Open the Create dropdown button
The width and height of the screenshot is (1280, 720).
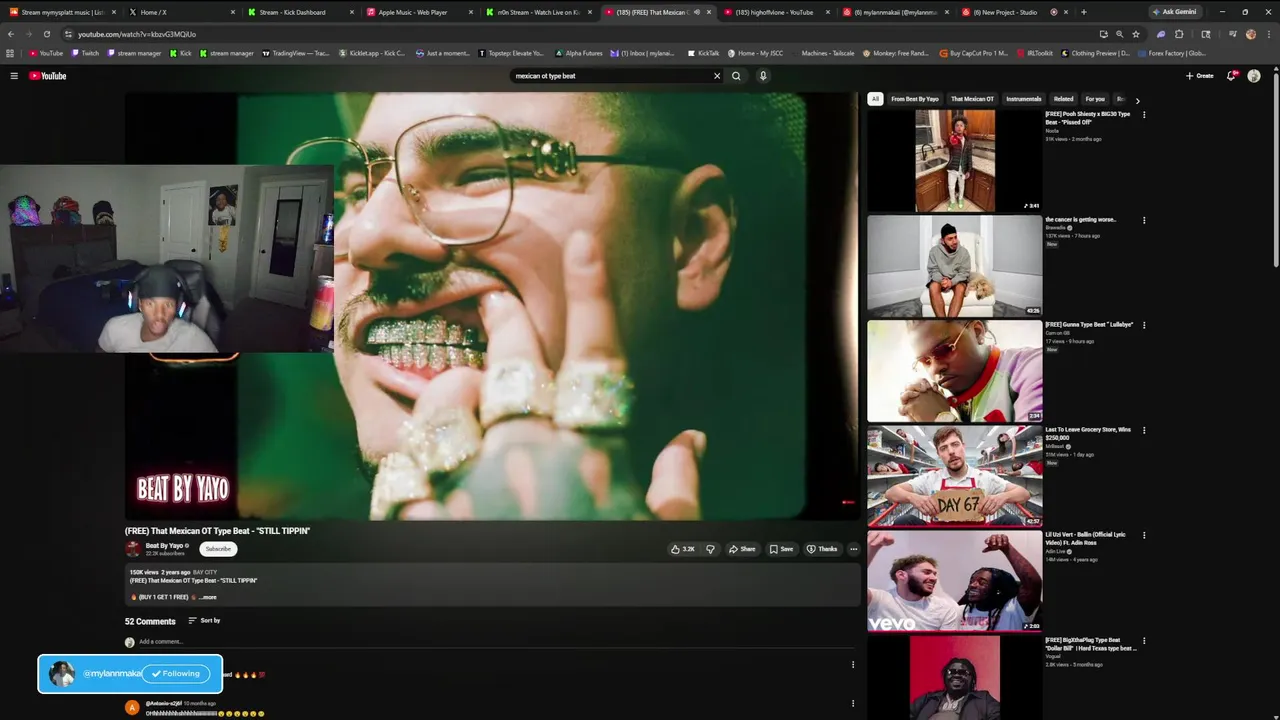(1199, 76)
